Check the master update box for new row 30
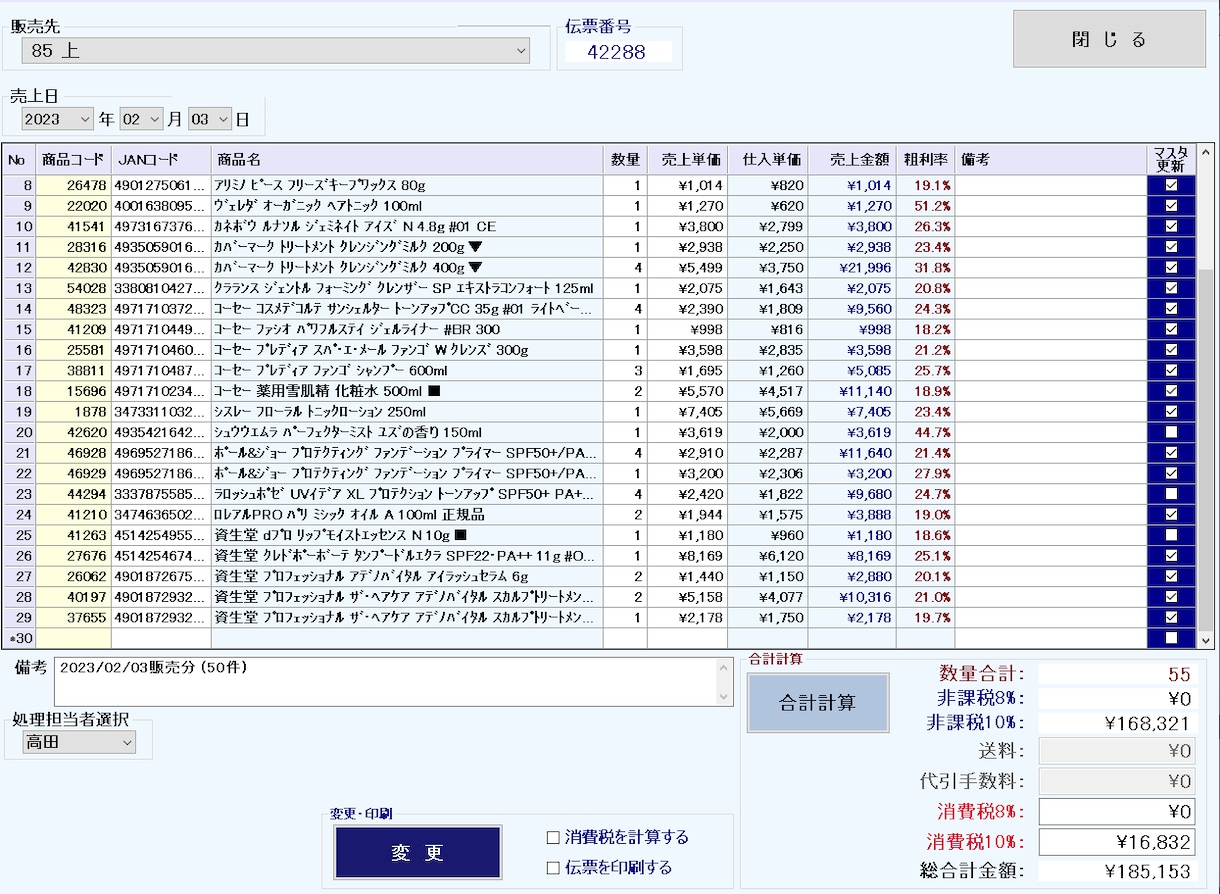Image resolution: width=1220 pixels, height=894 pixels. pyautogui.click(x=1171, y=638)
